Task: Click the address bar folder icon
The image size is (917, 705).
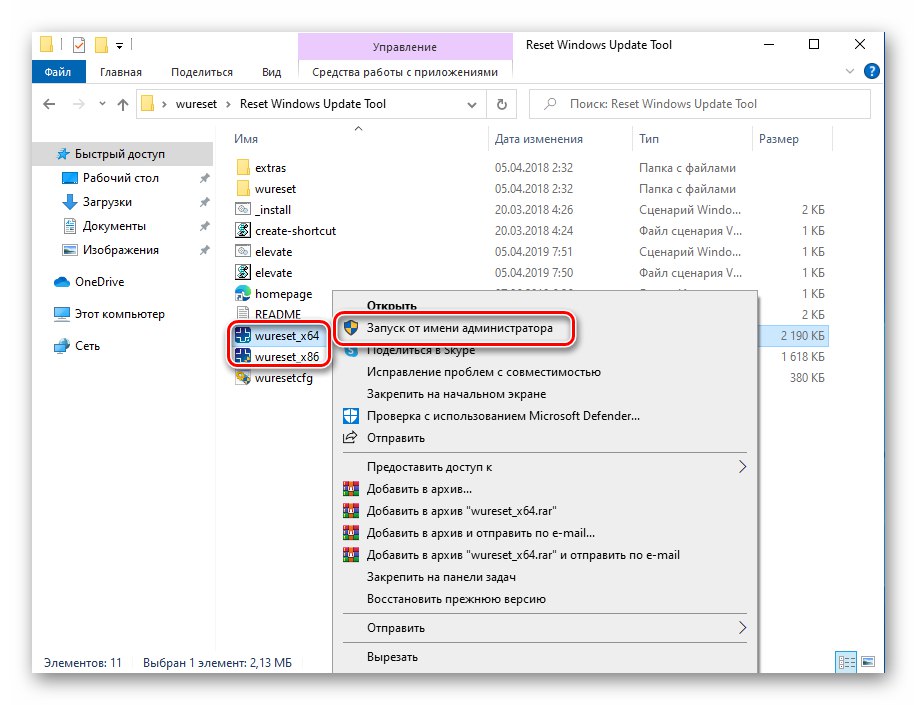Action: pos(148,104)
